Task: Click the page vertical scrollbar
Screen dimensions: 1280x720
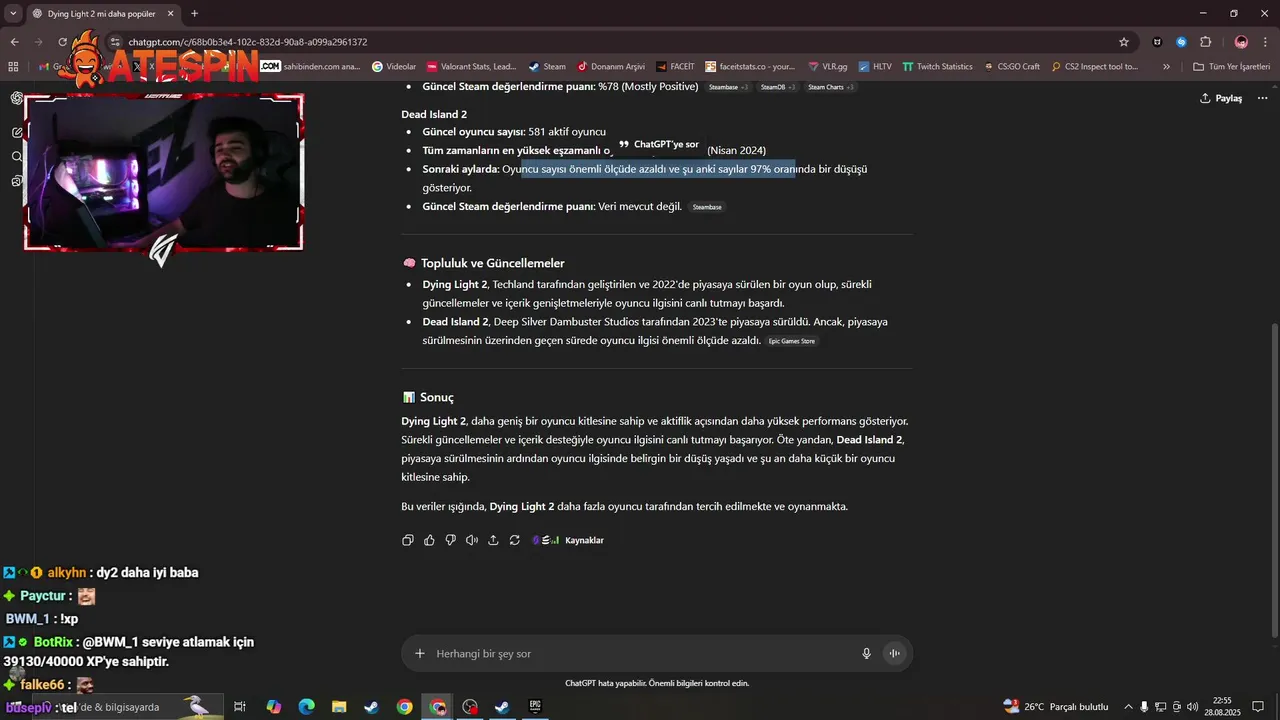Action: (x=1274, y=480)
